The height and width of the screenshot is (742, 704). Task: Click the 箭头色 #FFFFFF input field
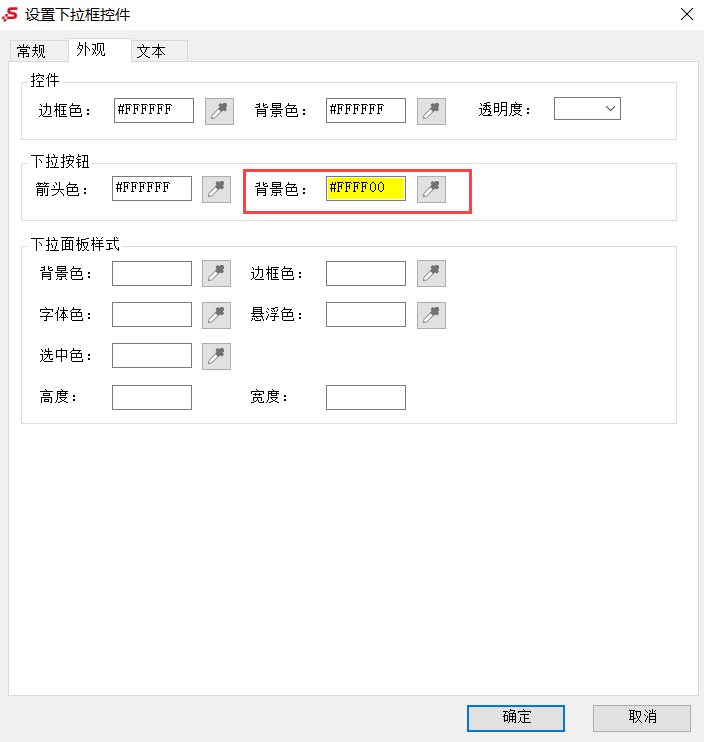[x=152, y=188]
